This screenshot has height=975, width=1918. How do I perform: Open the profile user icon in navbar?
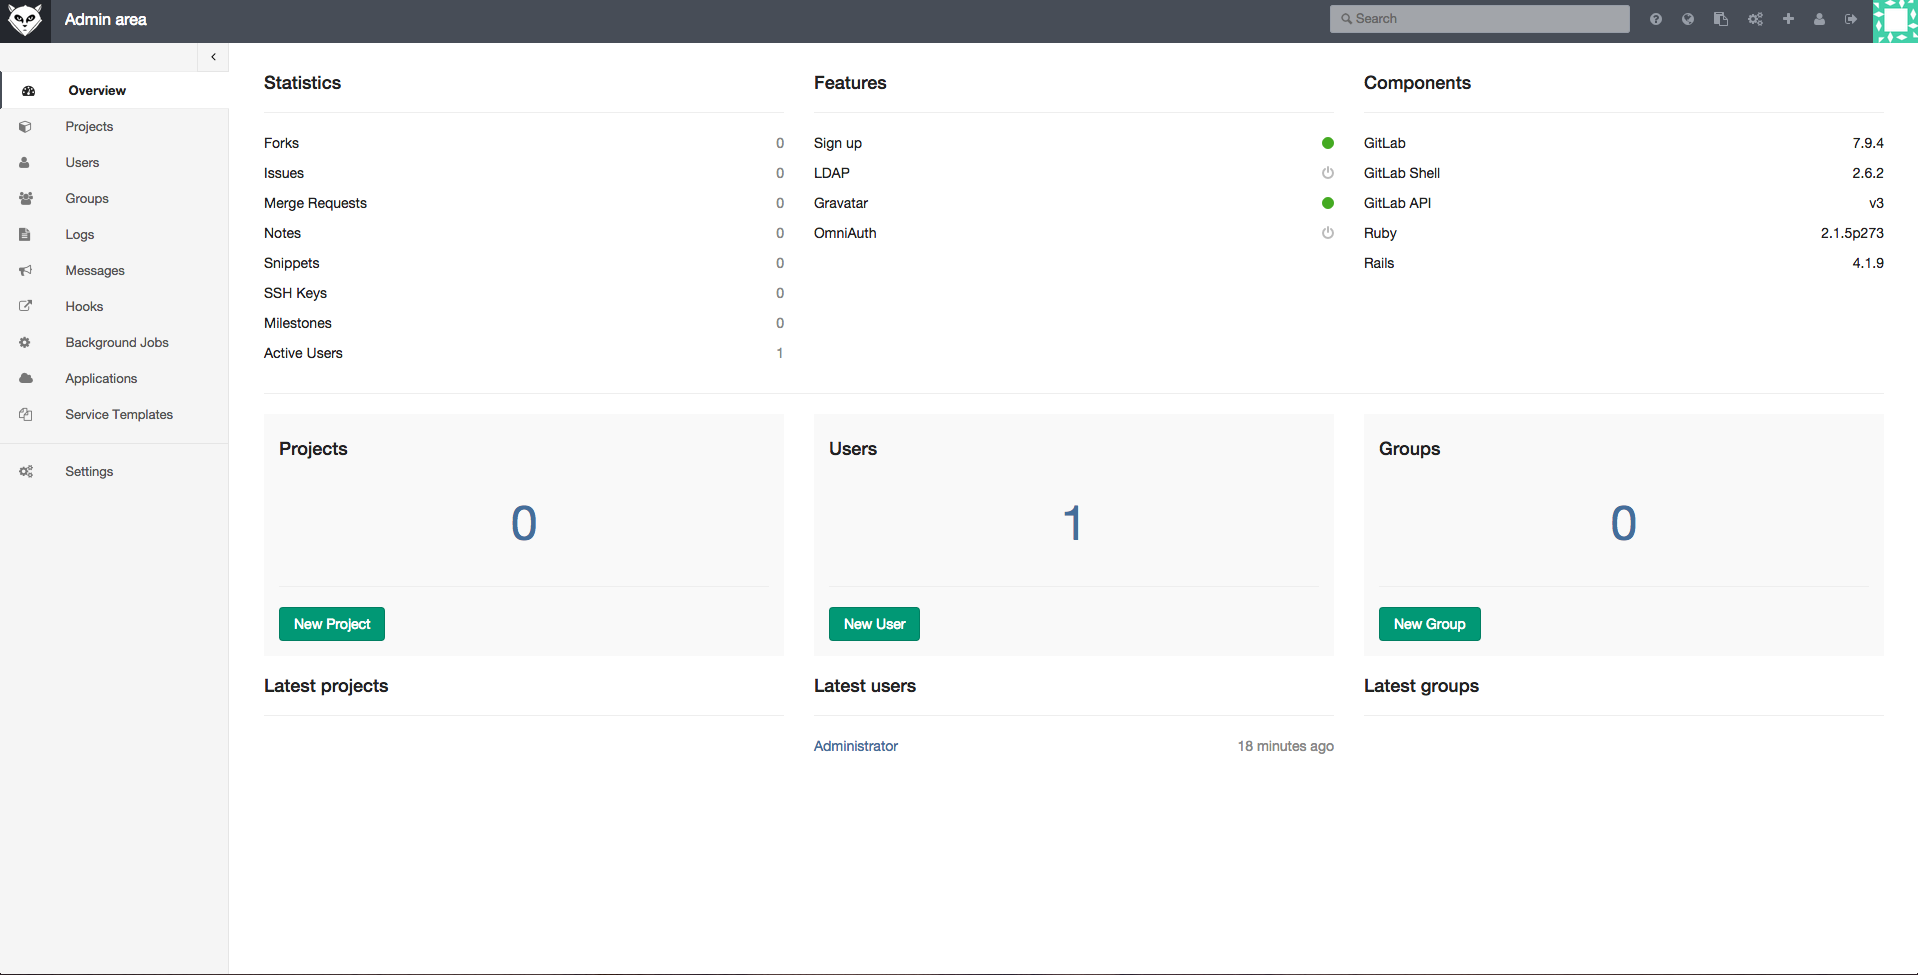1819,19
